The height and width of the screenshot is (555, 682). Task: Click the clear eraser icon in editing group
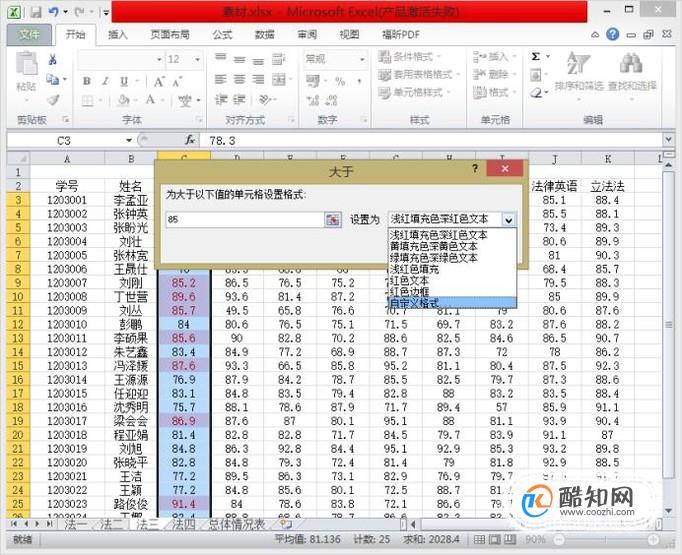point(536,93)
